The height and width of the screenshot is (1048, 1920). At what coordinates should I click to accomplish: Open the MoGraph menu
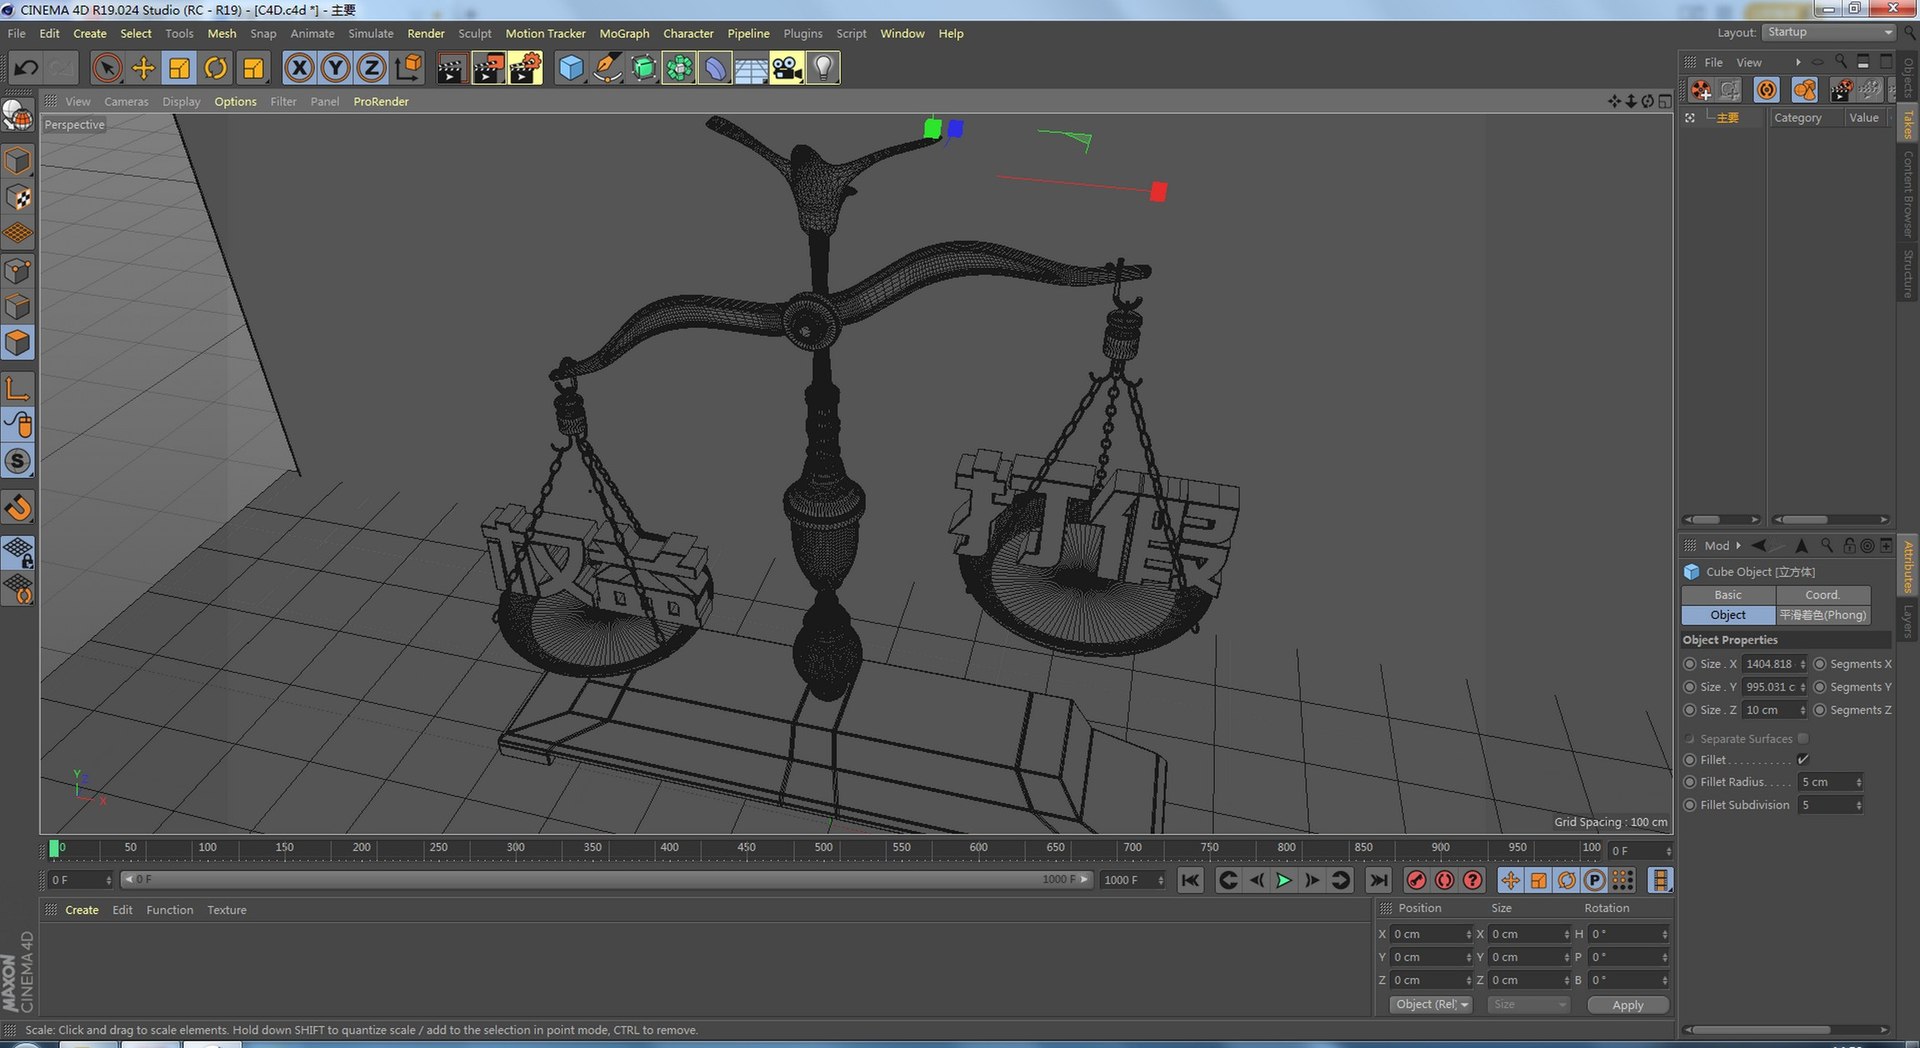624,33
